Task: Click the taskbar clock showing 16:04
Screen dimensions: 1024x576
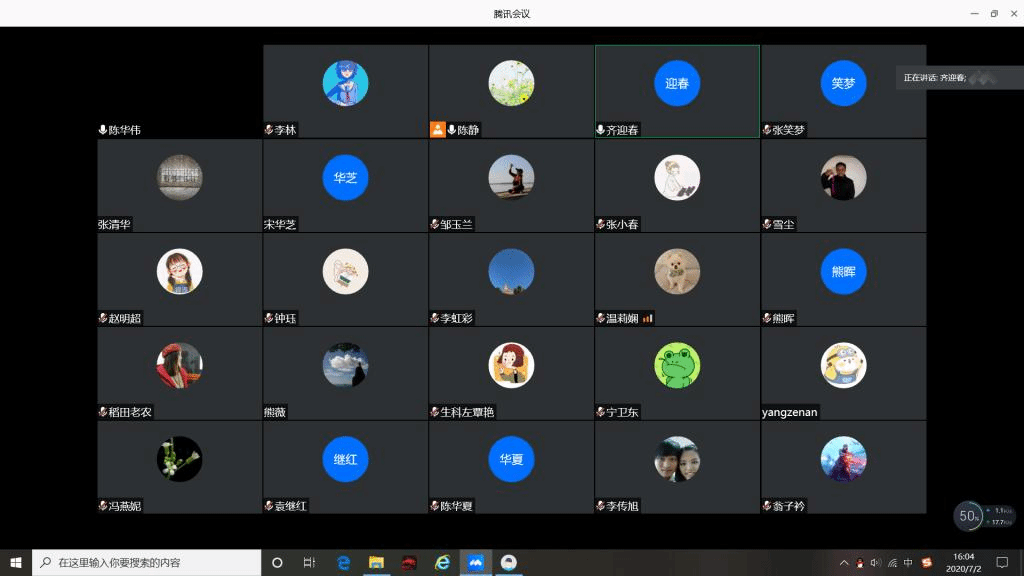Action: [x=963, y=562]
